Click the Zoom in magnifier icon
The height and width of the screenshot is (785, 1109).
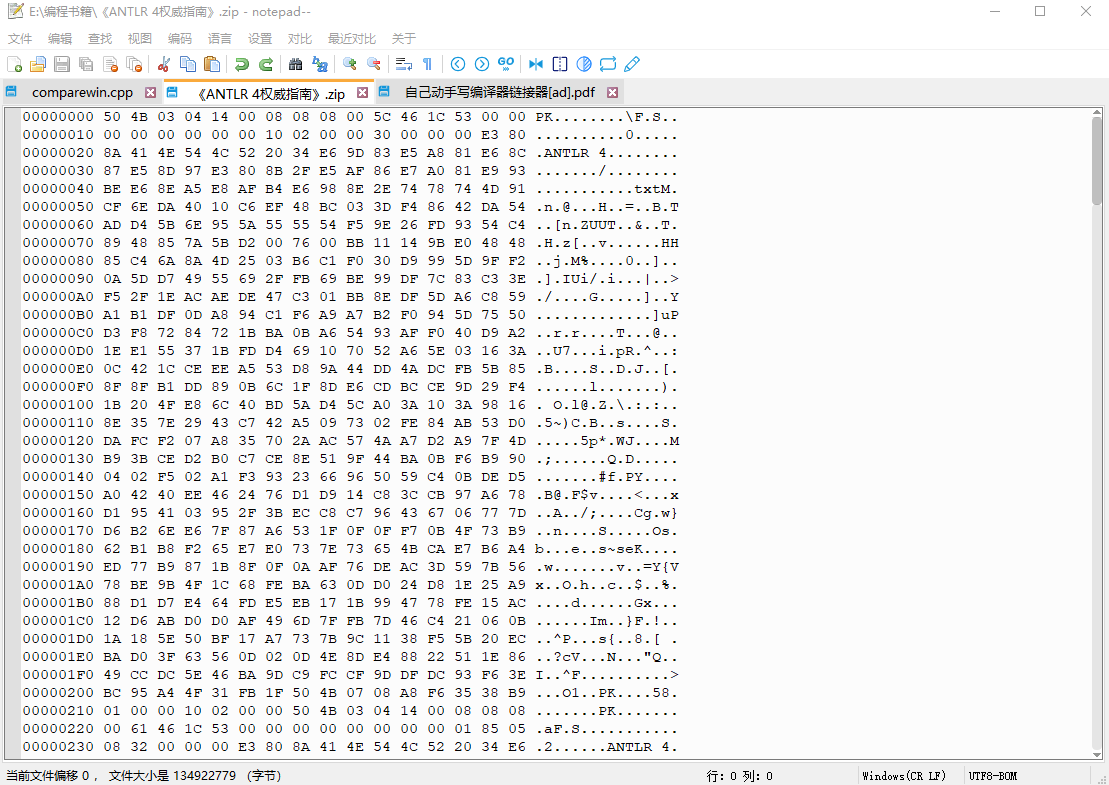tap(350, 64)
